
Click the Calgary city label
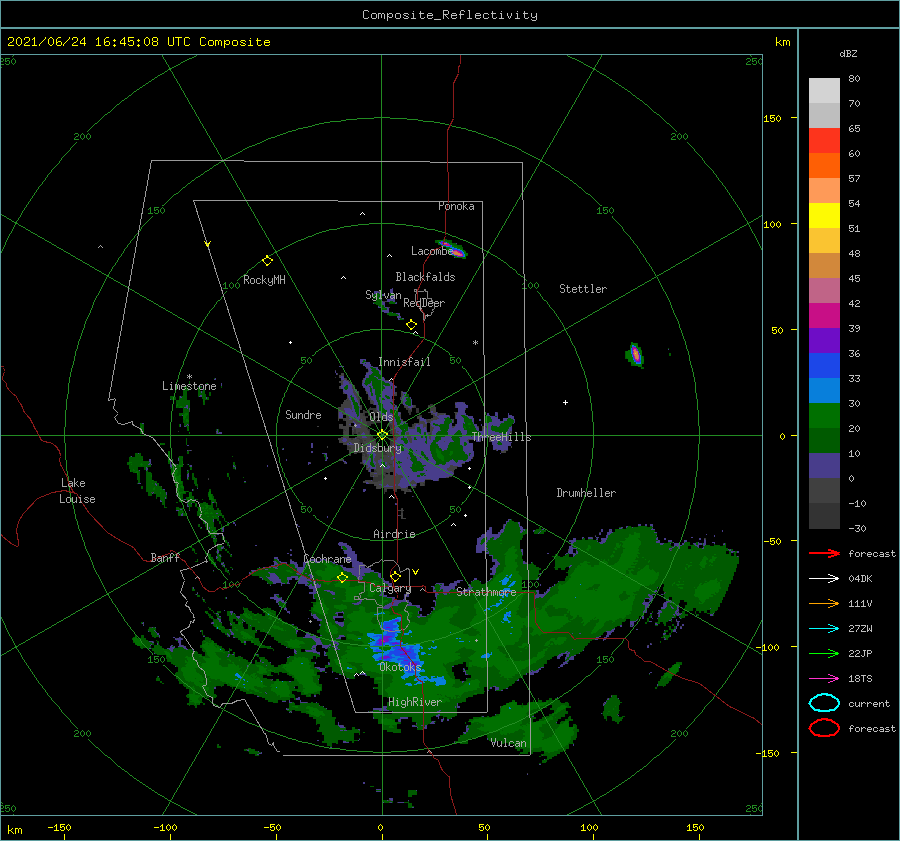point(390,588)
